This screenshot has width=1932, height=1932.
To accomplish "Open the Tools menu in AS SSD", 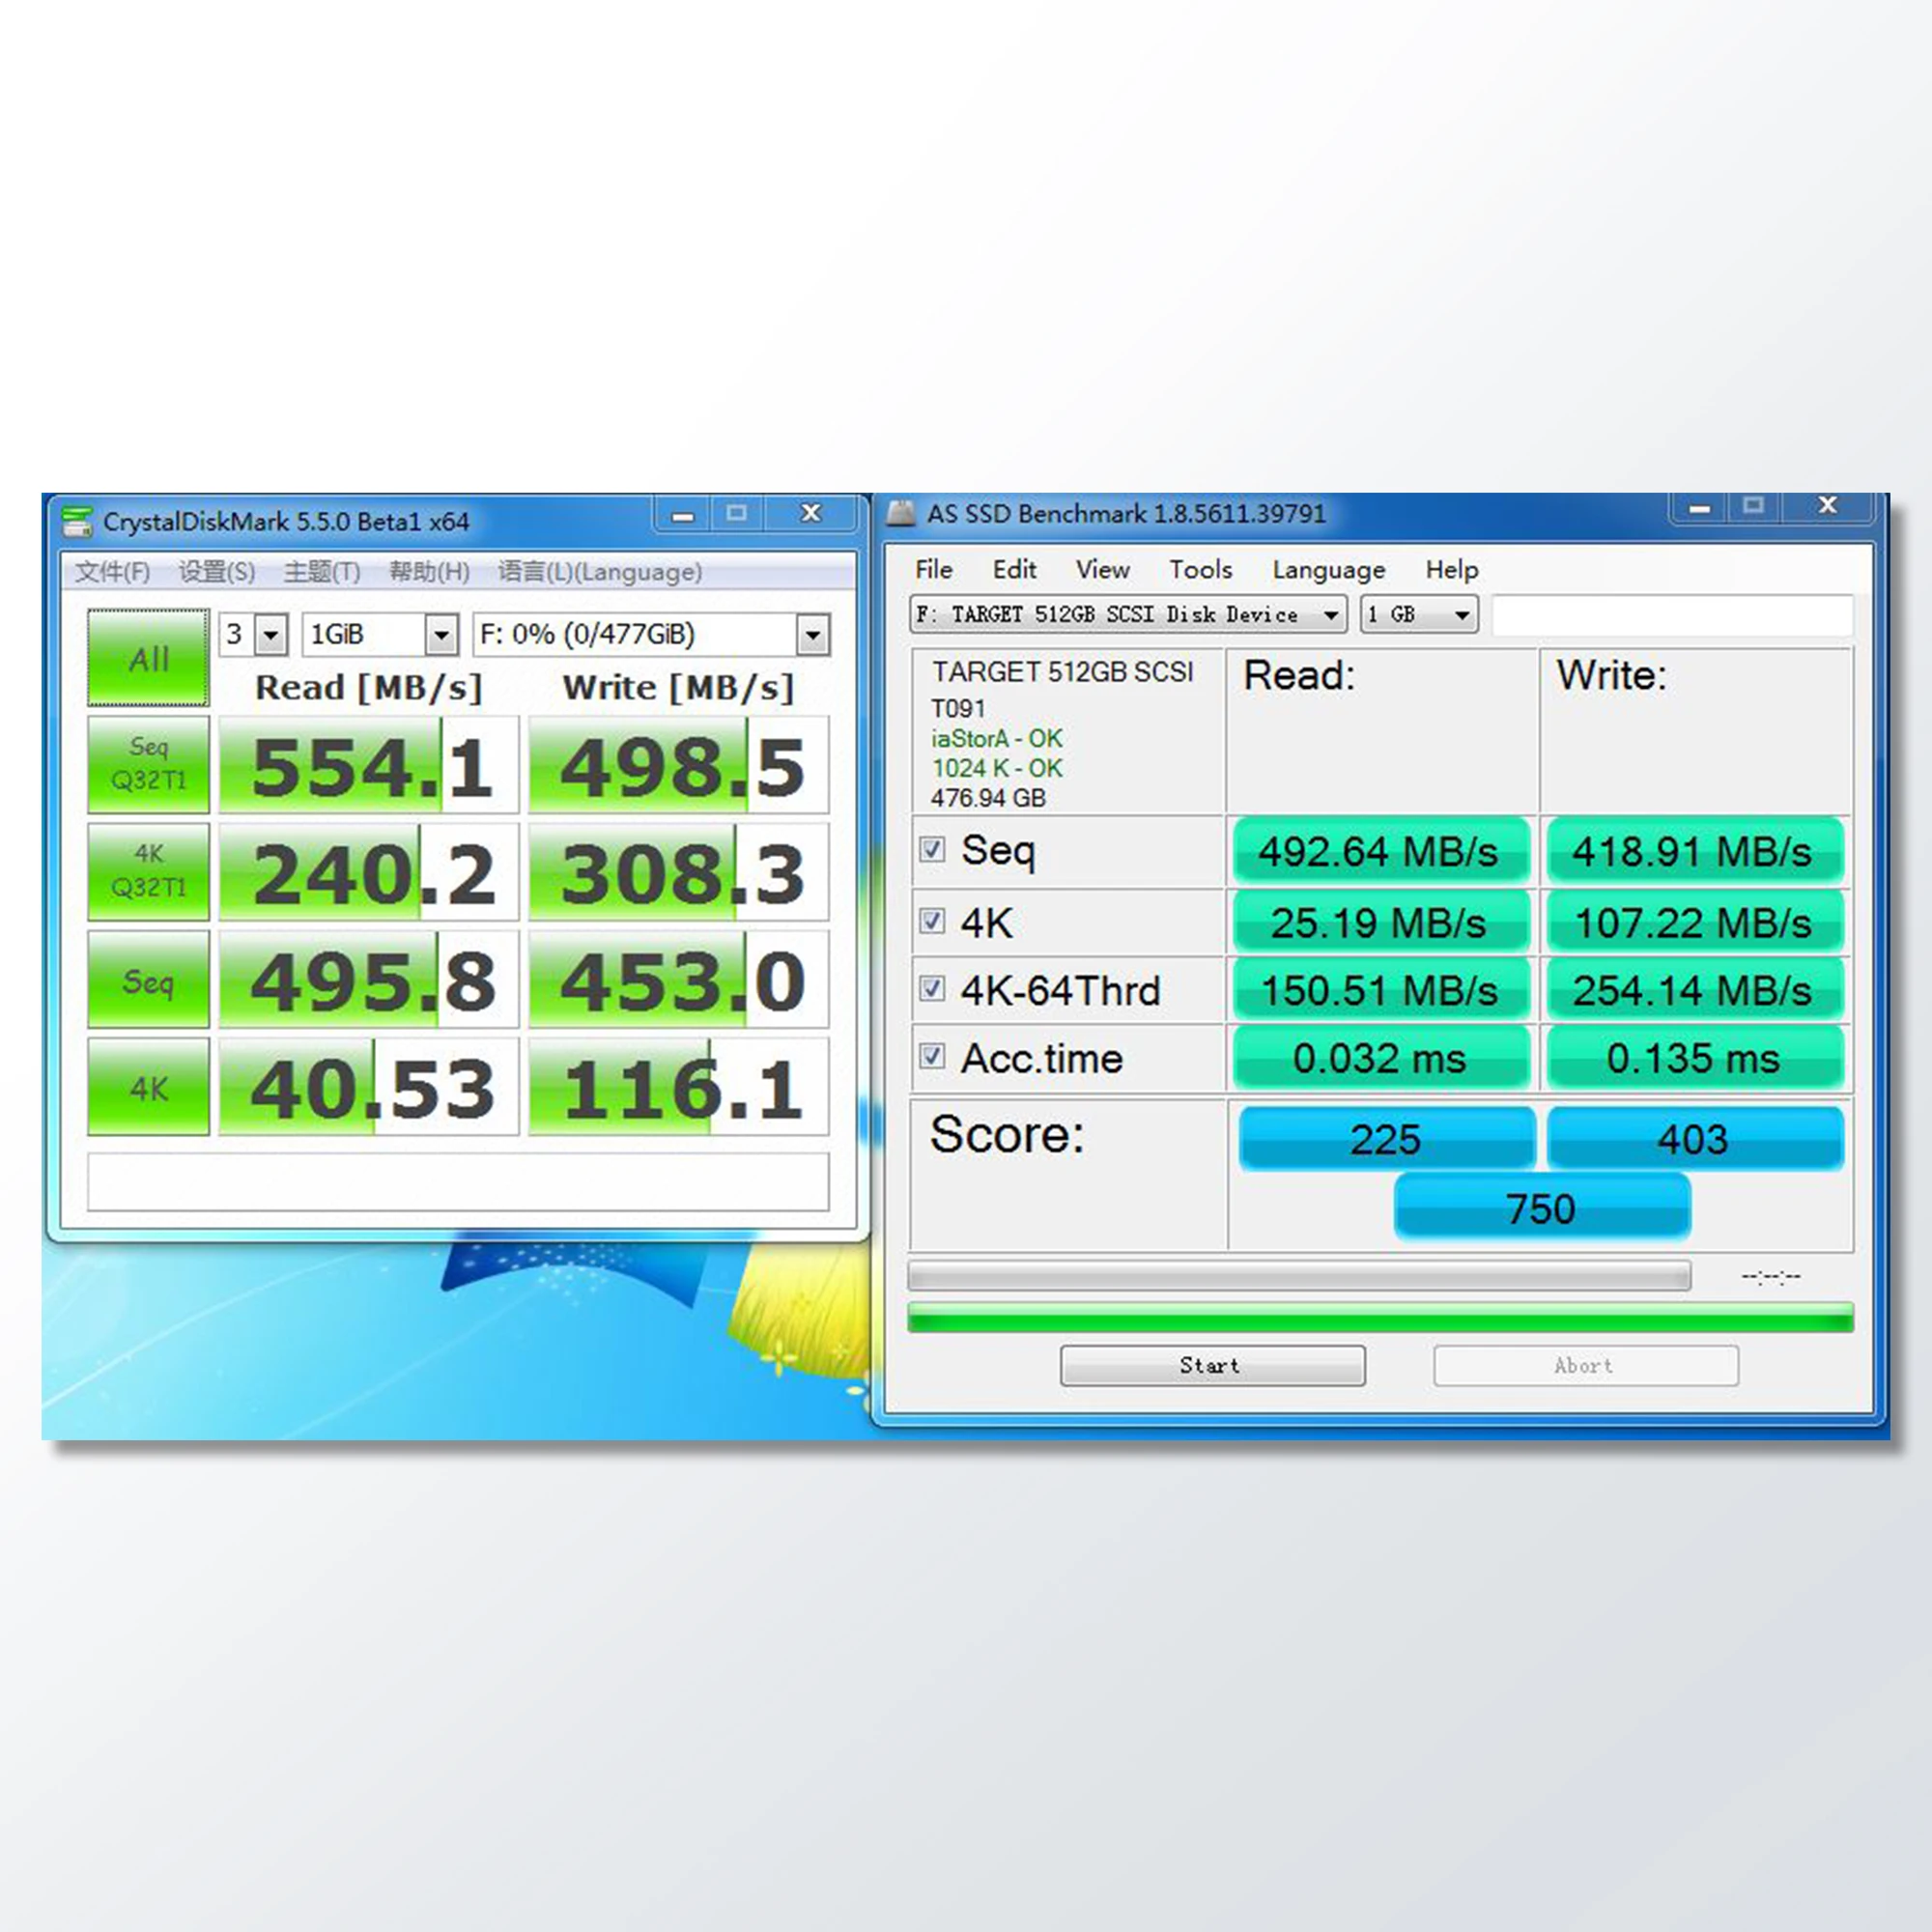I will [x=1200, y=570].
